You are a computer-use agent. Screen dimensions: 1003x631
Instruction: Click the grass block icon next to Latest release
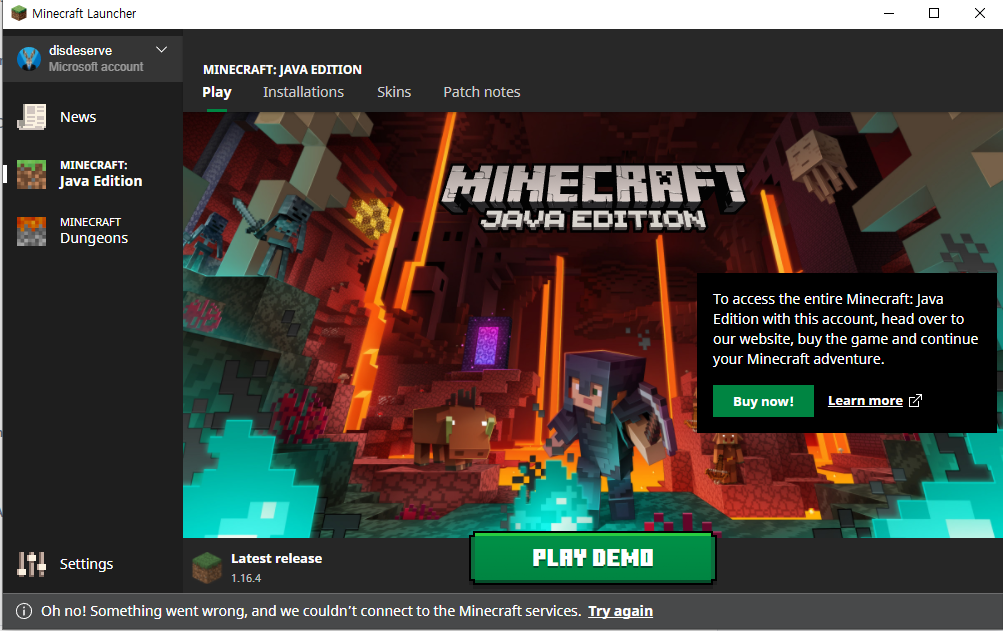pos(207,568)
